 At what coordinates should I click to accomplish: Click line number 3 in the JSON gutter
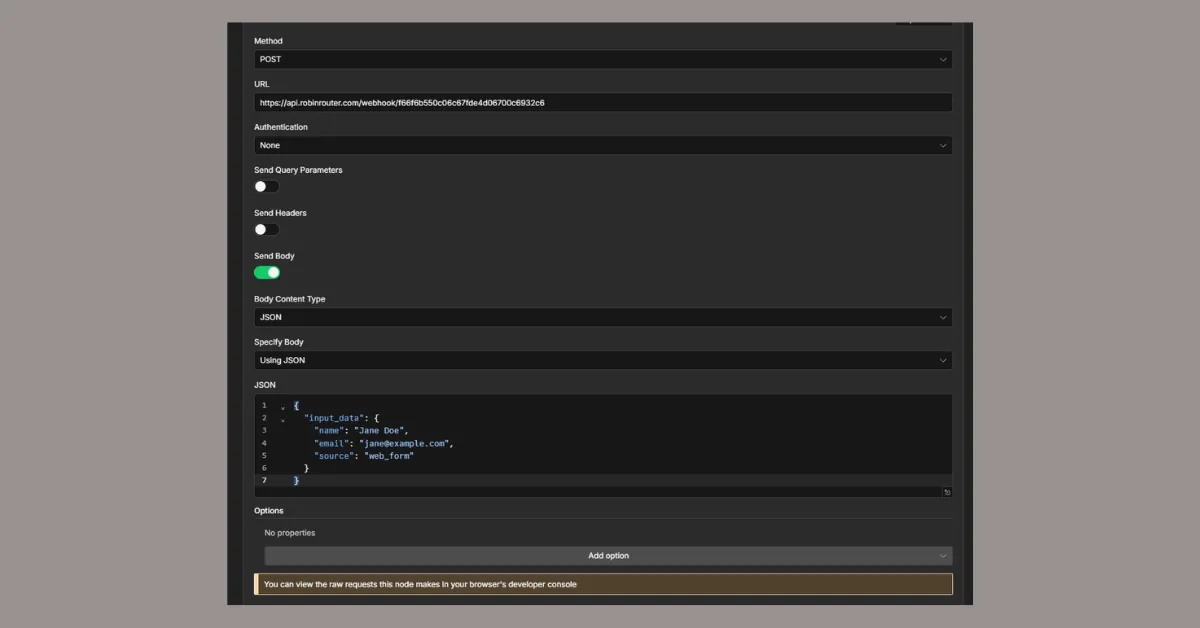point(264,430)
